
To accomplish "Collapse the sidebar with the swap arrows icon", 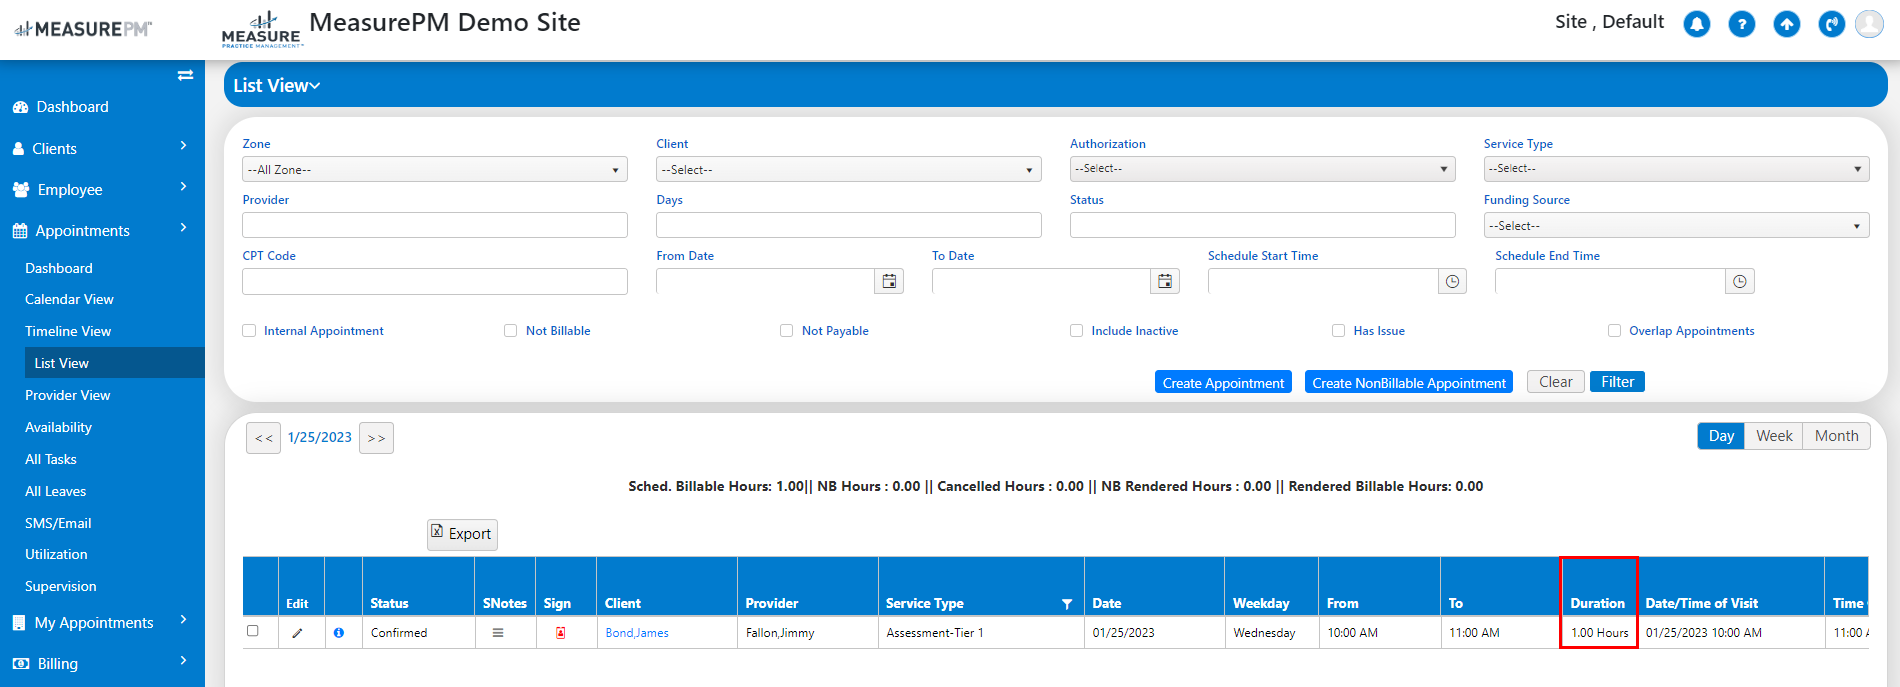I will point(185,75).
